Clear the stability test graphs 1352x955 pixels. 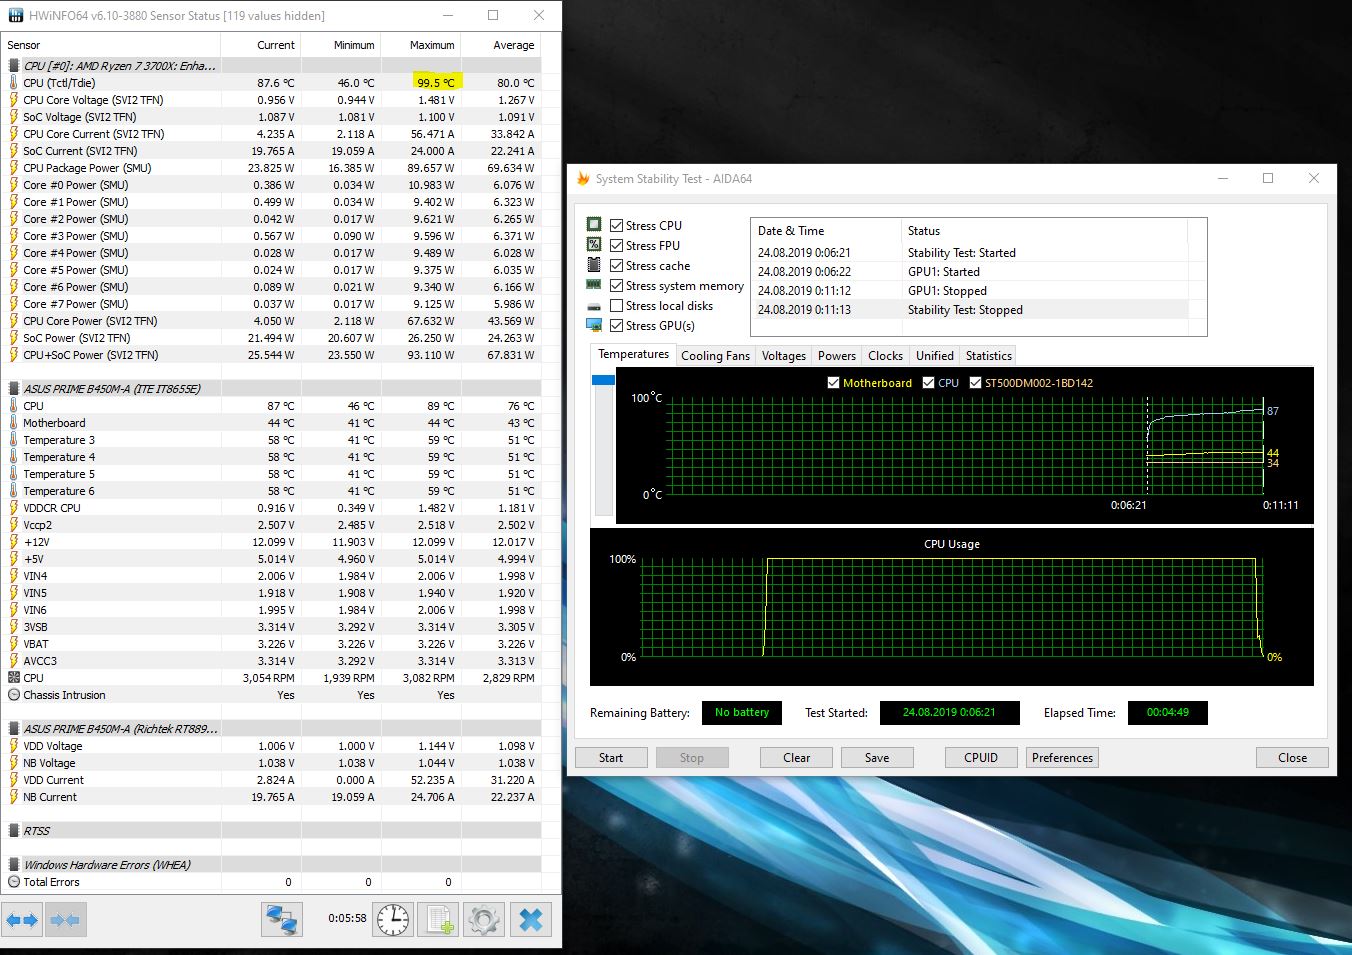pyautogui.click(x=797, y=758)
